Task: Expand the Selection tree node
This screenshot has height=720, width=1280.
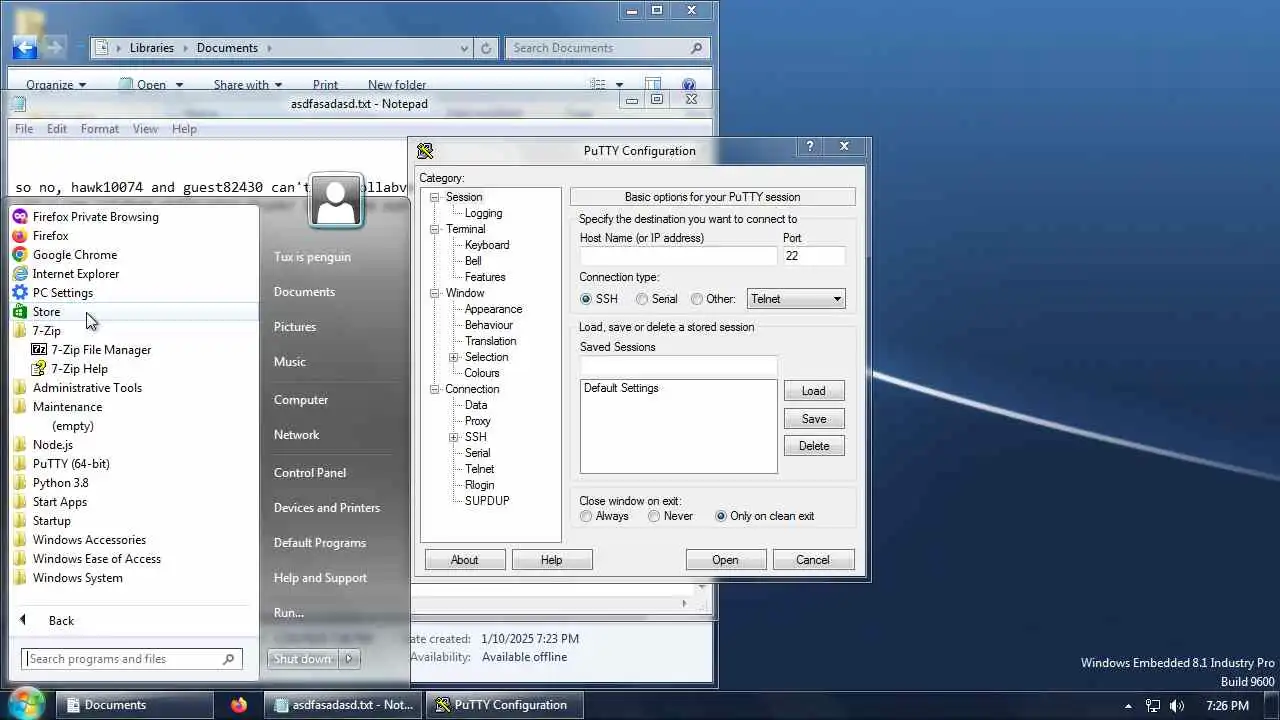Action: pyautogui.click(x=454, y=357)
